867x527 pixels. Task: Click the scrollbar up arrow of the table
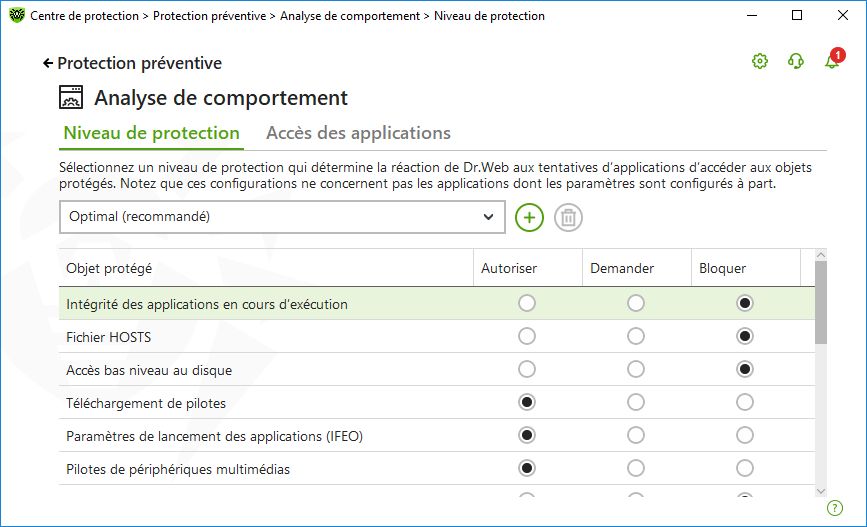(x=821, y=255)
